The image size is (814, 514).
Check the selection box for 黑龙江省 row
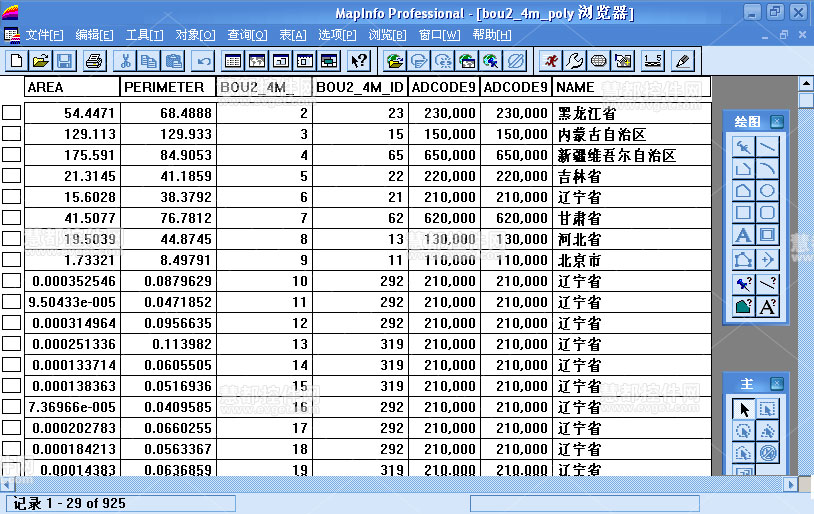coord(11,113)
